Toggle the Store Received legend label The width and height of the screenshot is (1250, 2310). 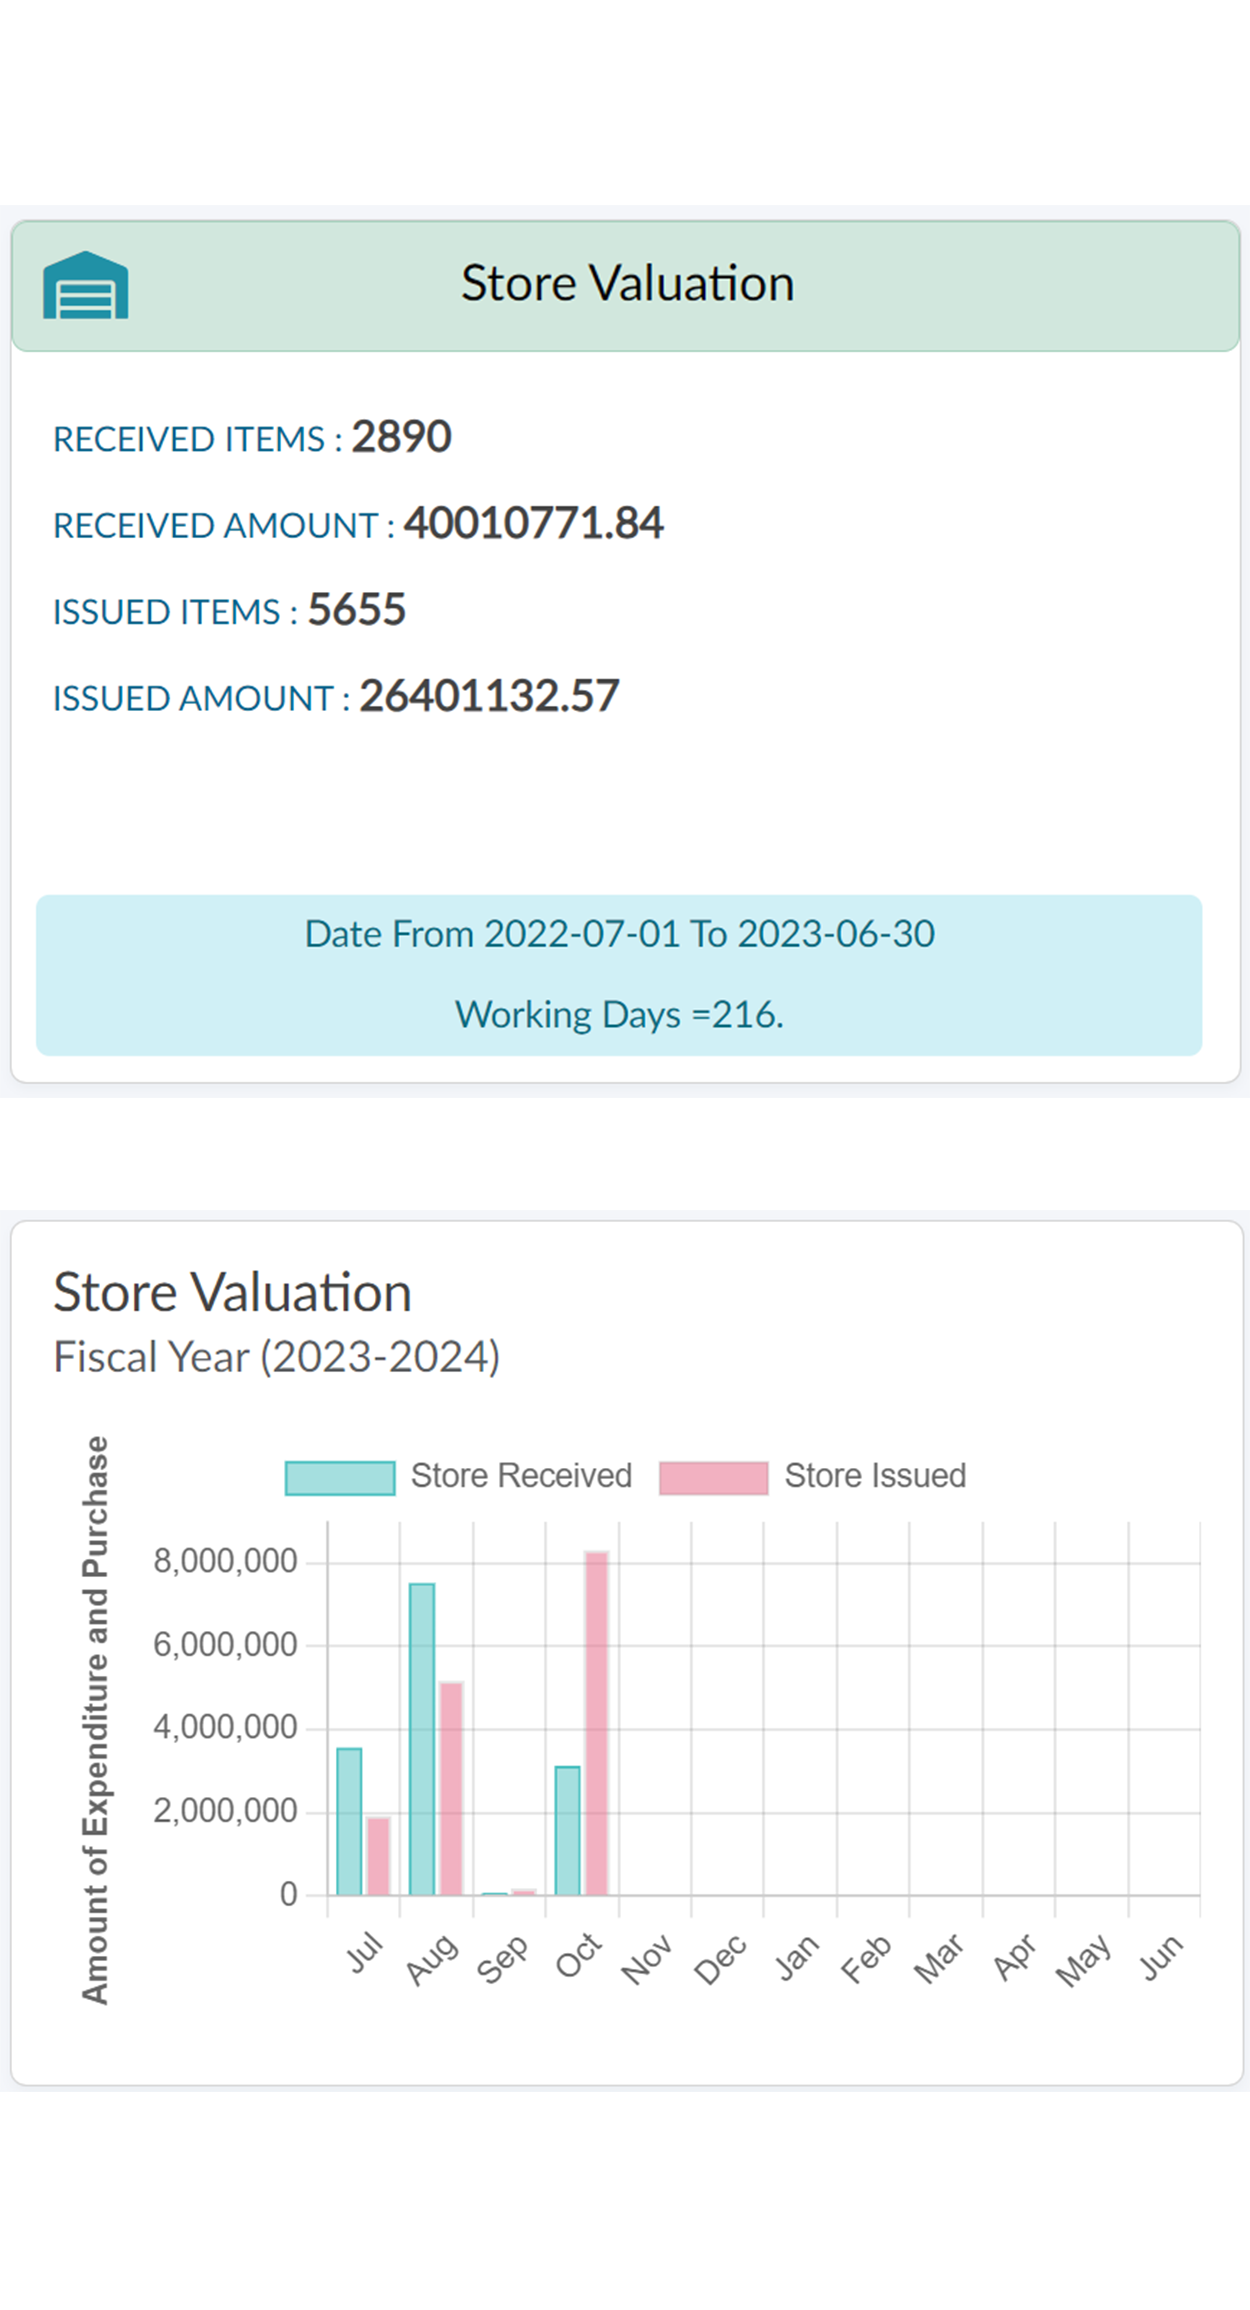coord(521,1476)
